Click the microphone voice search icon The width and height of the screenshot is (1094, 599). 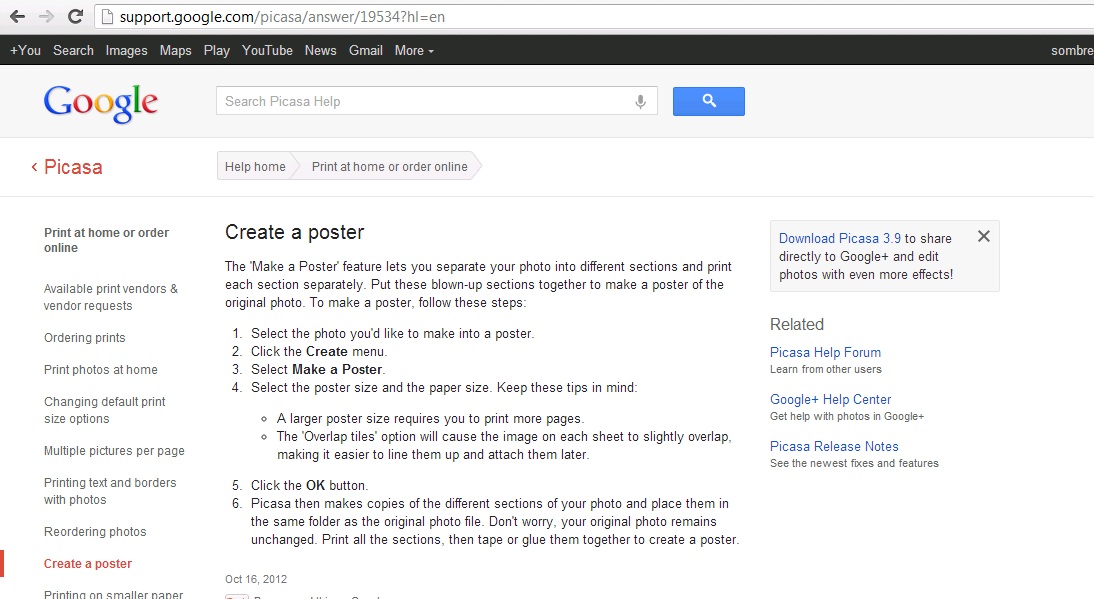[x=640, y=101]
